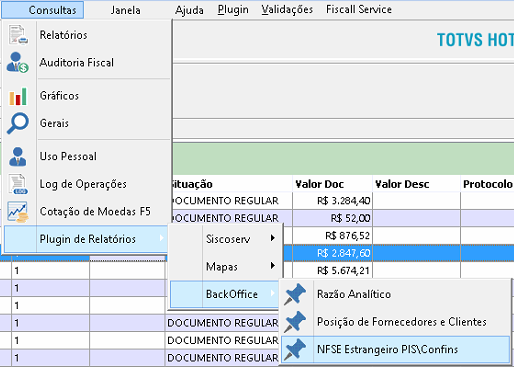Screen dimensions: 514x367
Task: Expand Plugin de Relatórios submenu
Action: (86, 239)
